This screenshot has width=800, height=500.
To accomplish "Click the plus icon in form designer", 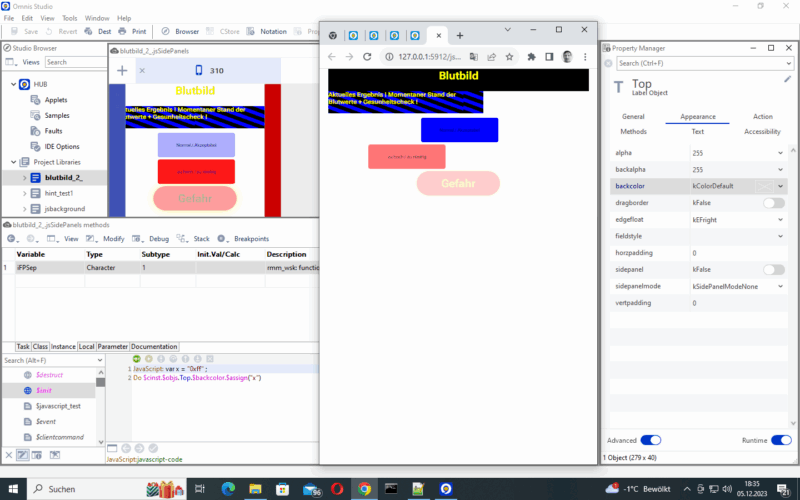I will click(x=122, y=71).
